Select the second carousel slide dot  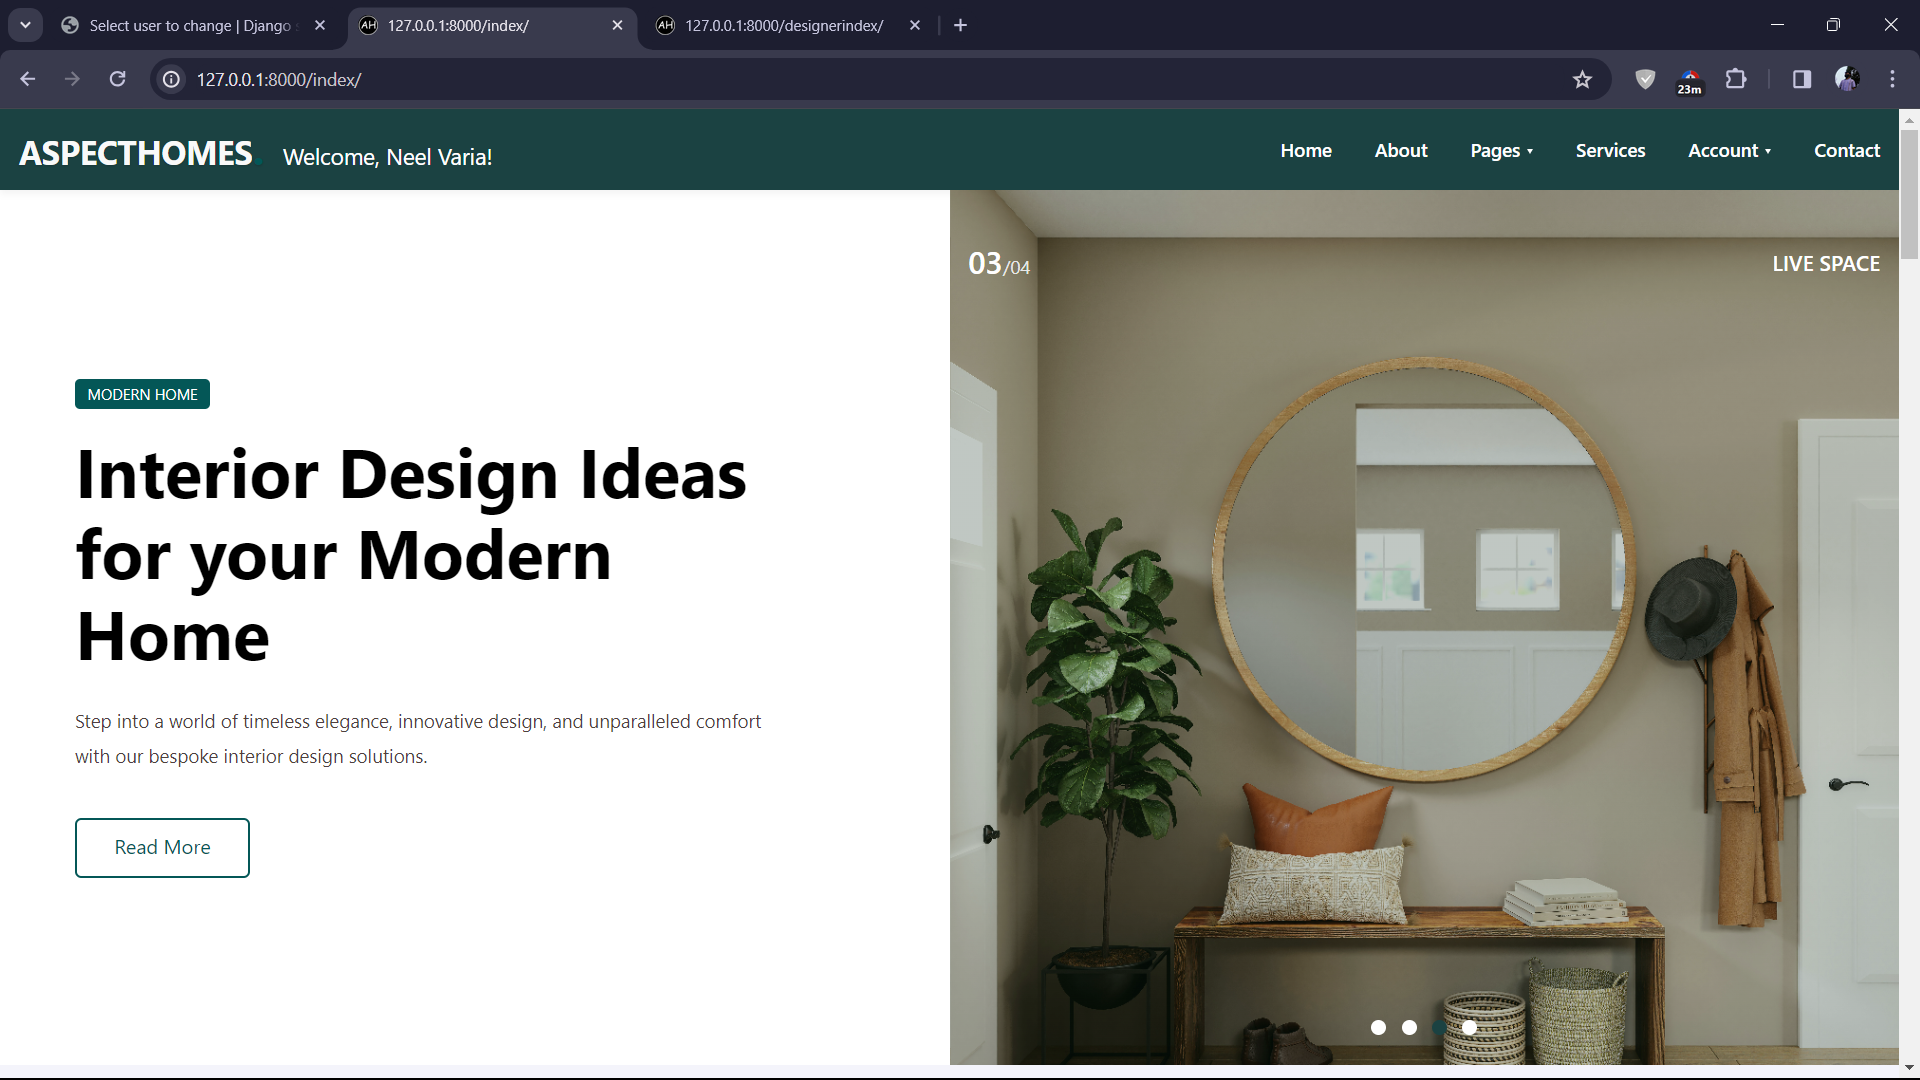(x=1409, y=1027)
